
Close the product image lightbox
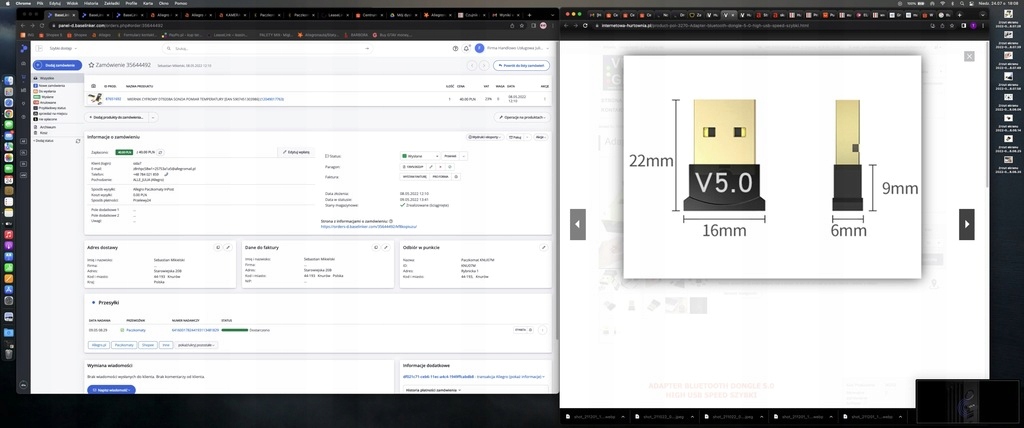tap(968, 57)
